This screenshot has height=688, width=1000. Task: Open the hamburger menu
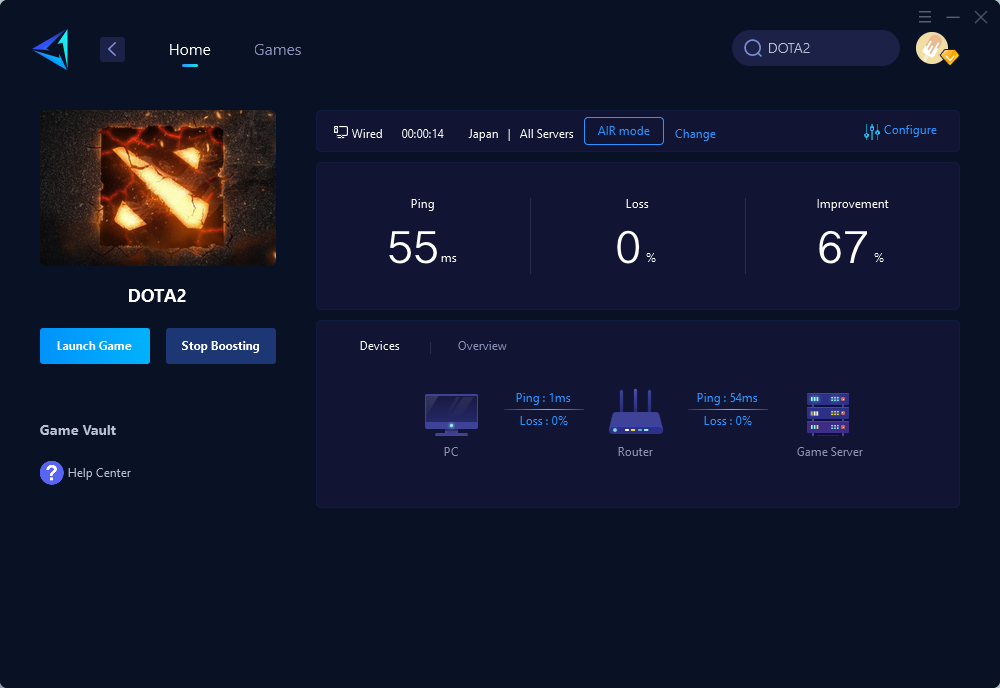click(x=925, y=17)
